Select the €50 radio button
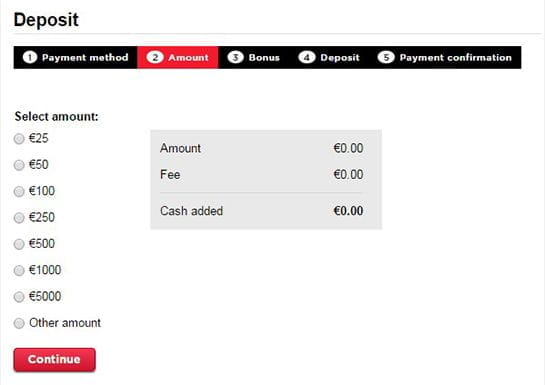The image size is (545, 385). 19,165
